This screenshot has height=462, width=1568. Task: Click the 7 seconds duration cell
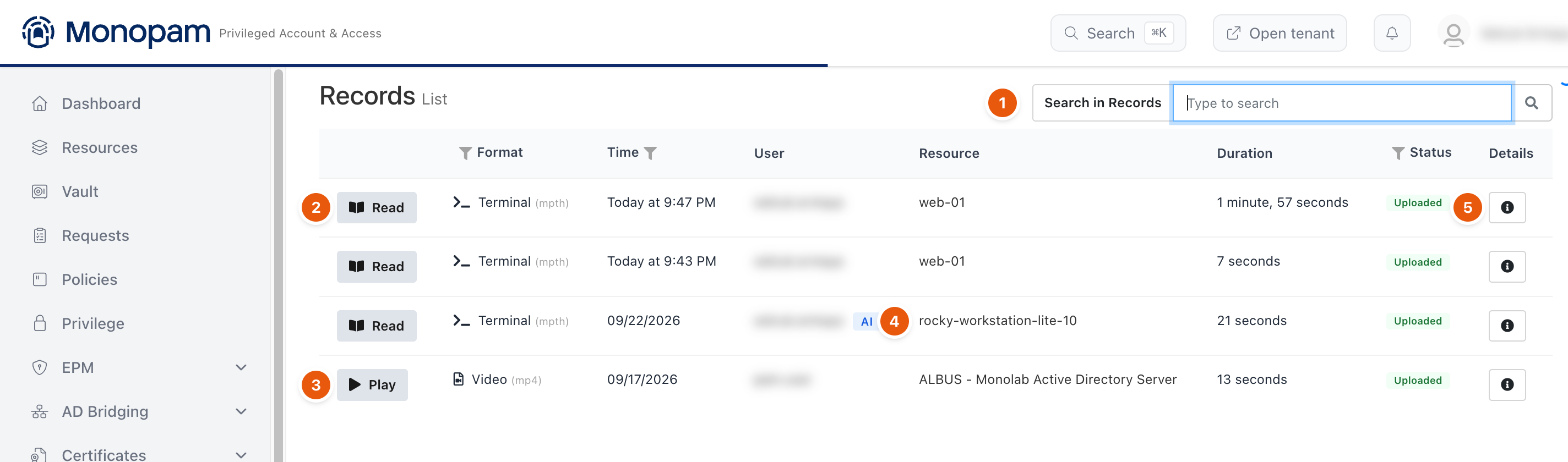click(1248, 262)
